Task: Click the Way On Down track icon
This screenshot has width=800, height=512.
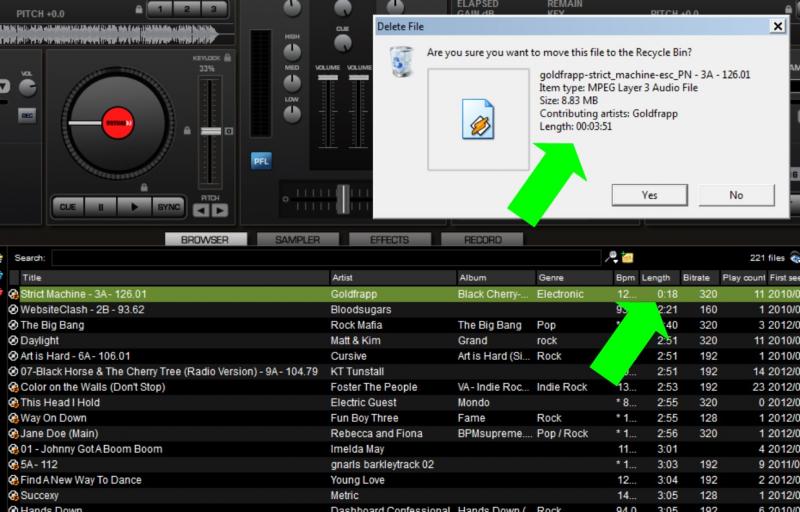Action: (x=14, y=418)
